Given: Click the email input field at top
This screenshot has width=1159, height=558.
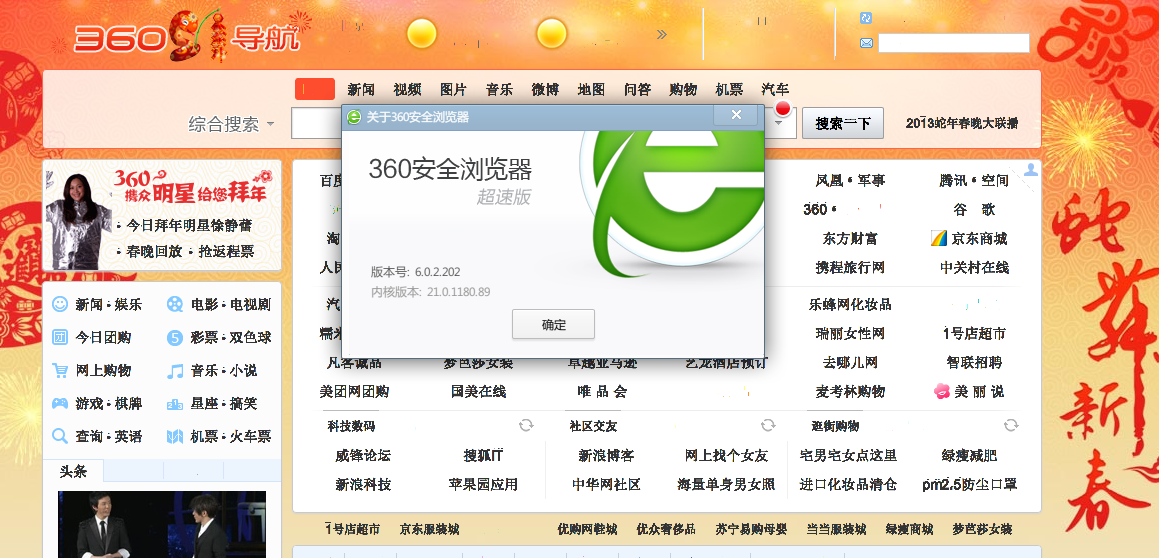Looking at the screenshot, I should pos(954,43).
